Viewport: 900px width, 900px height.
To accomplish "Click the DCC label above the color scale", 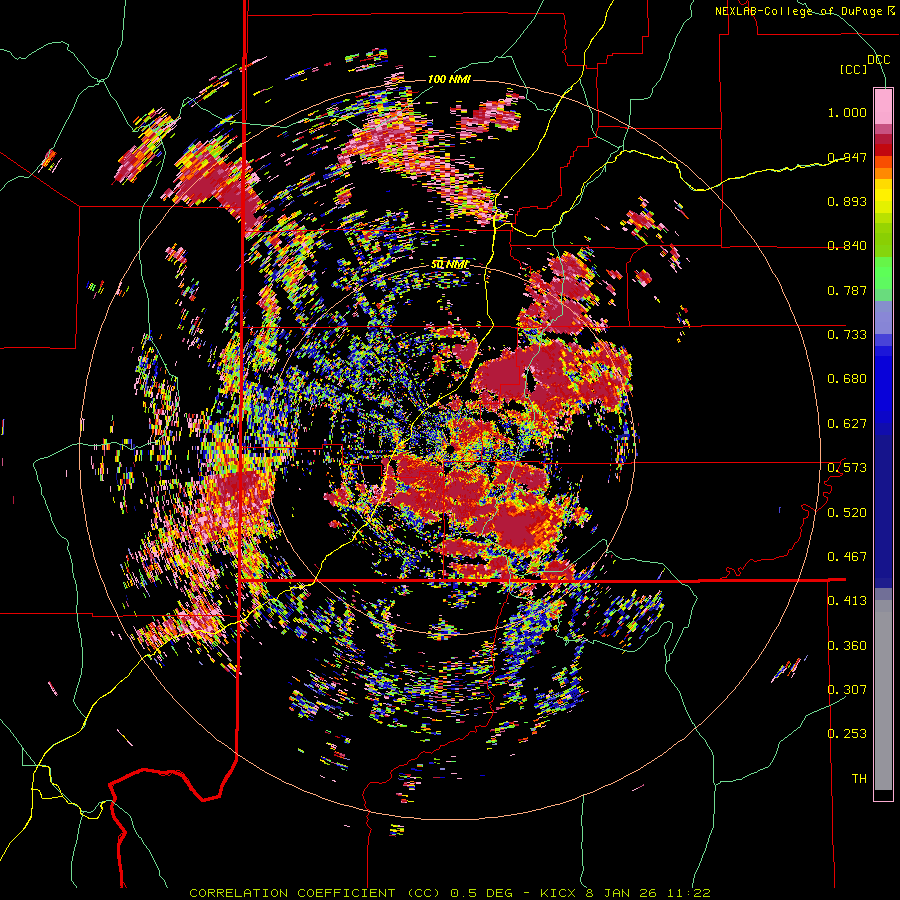I will (879, 60).
